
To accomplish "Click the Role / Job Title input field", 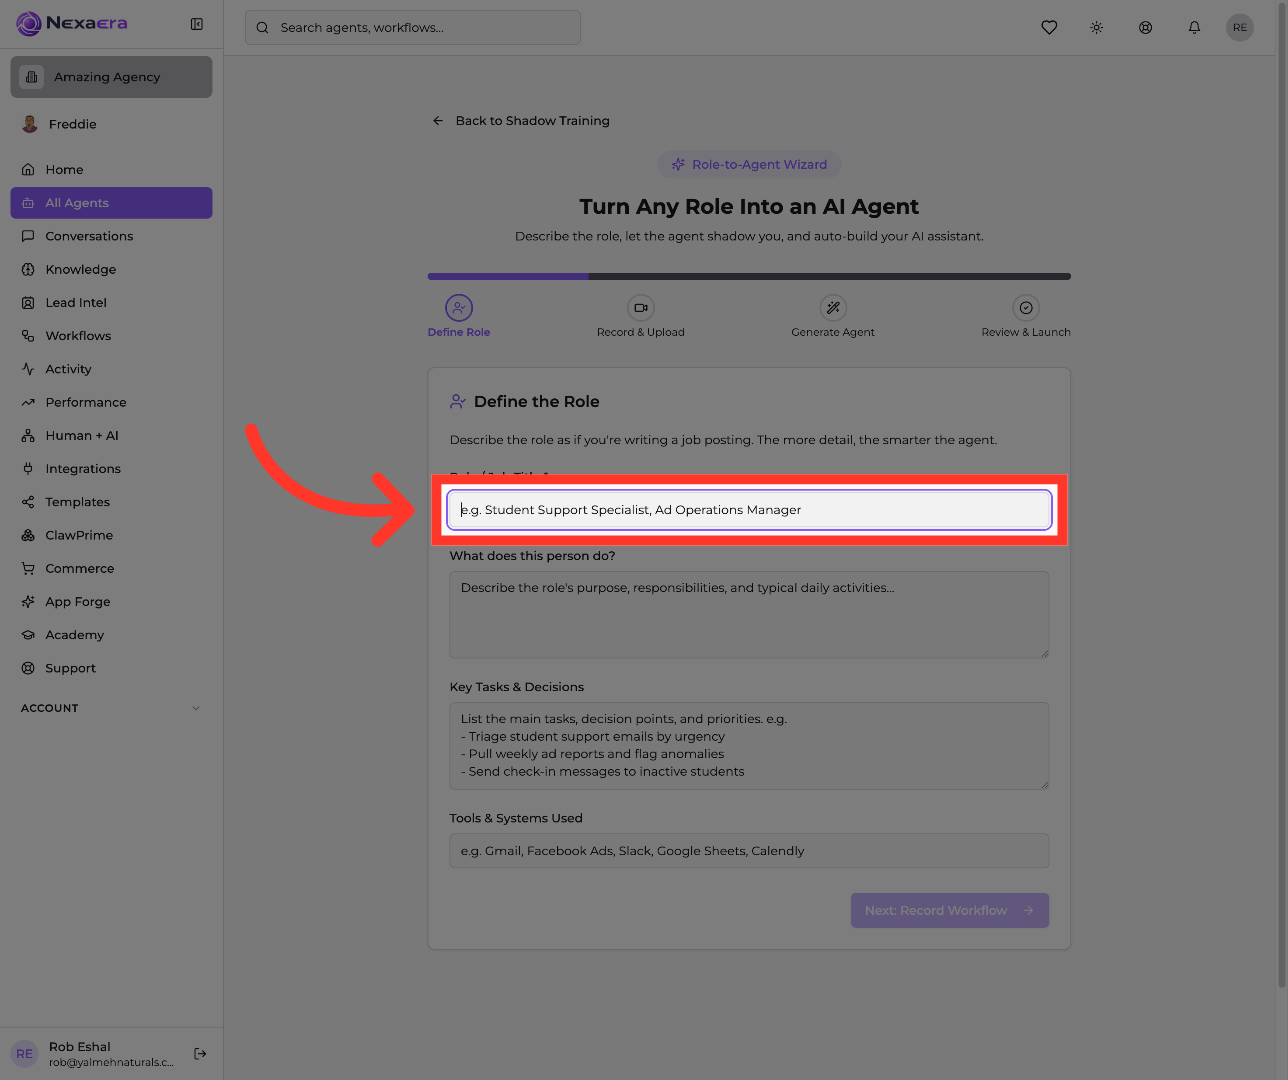I will point(749,510).
